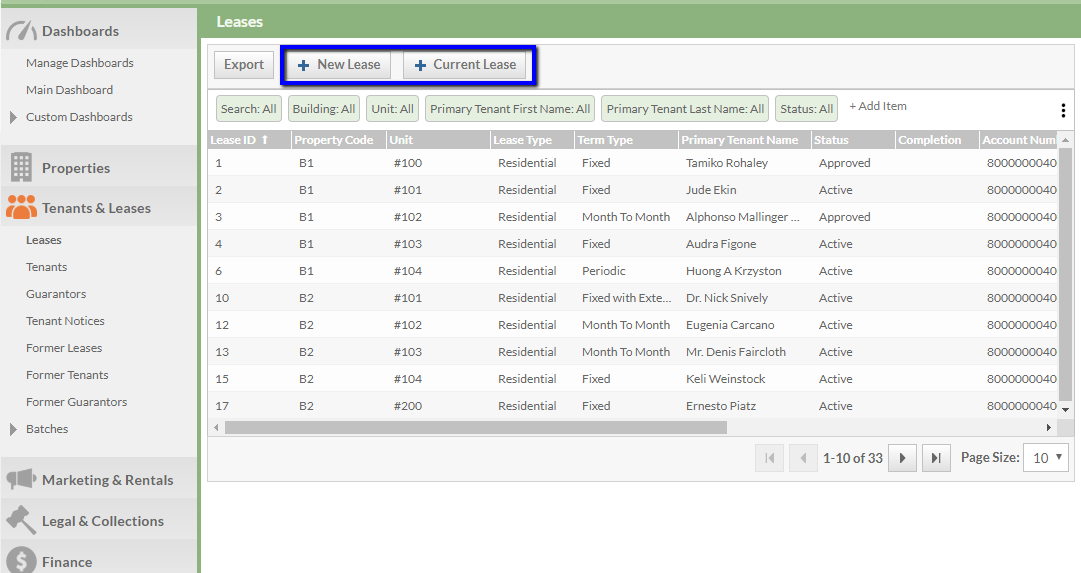
Task: Open the Dashboards gauge icon section
Action: pos(21,31)
